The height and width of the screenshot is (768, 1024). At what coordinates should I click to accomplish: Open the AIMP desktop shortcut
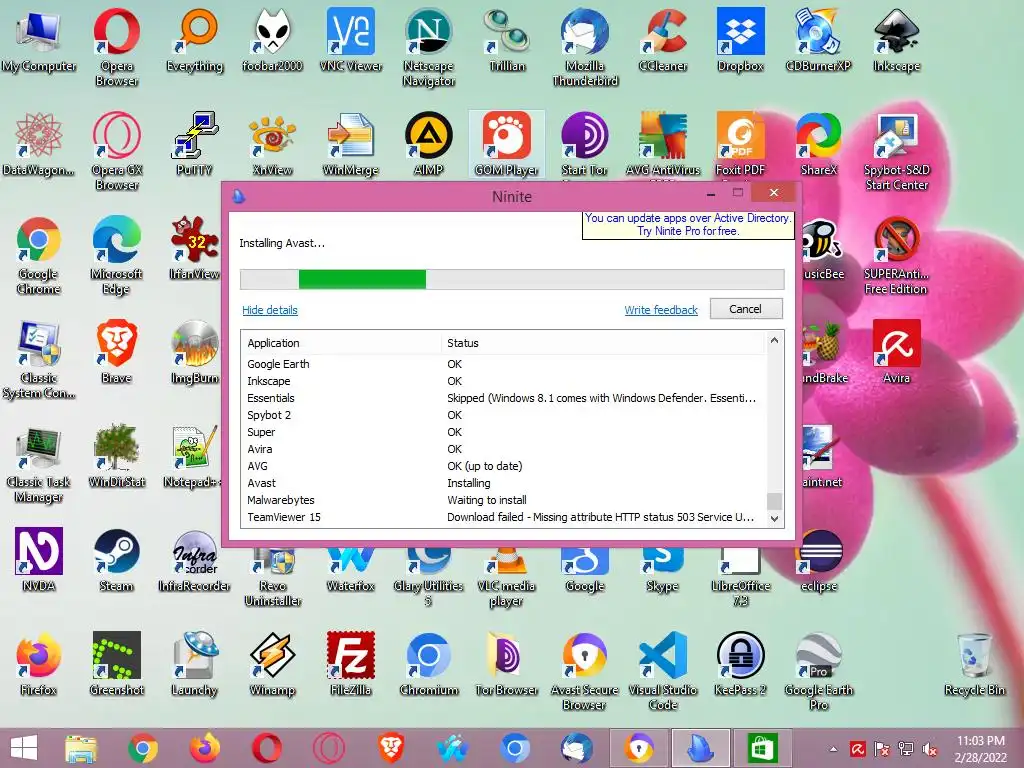pos(428,144)
